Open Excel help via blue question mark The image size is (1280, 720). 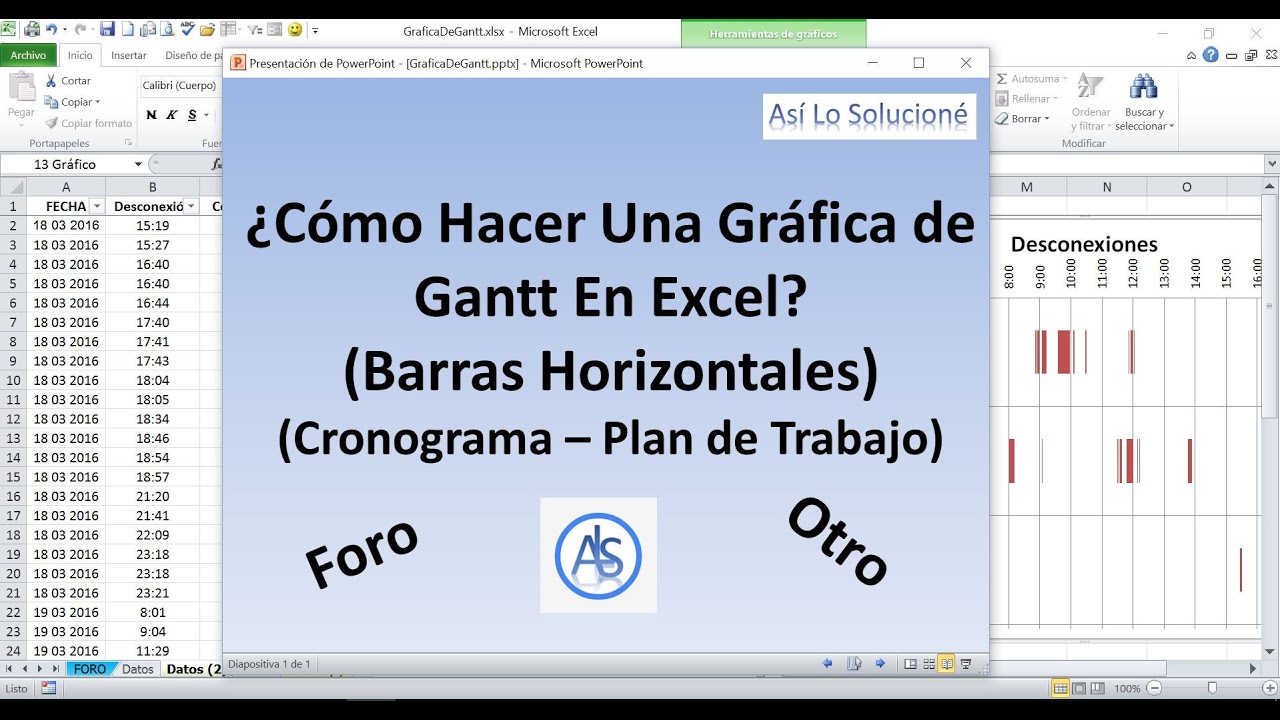(1211, 55)
